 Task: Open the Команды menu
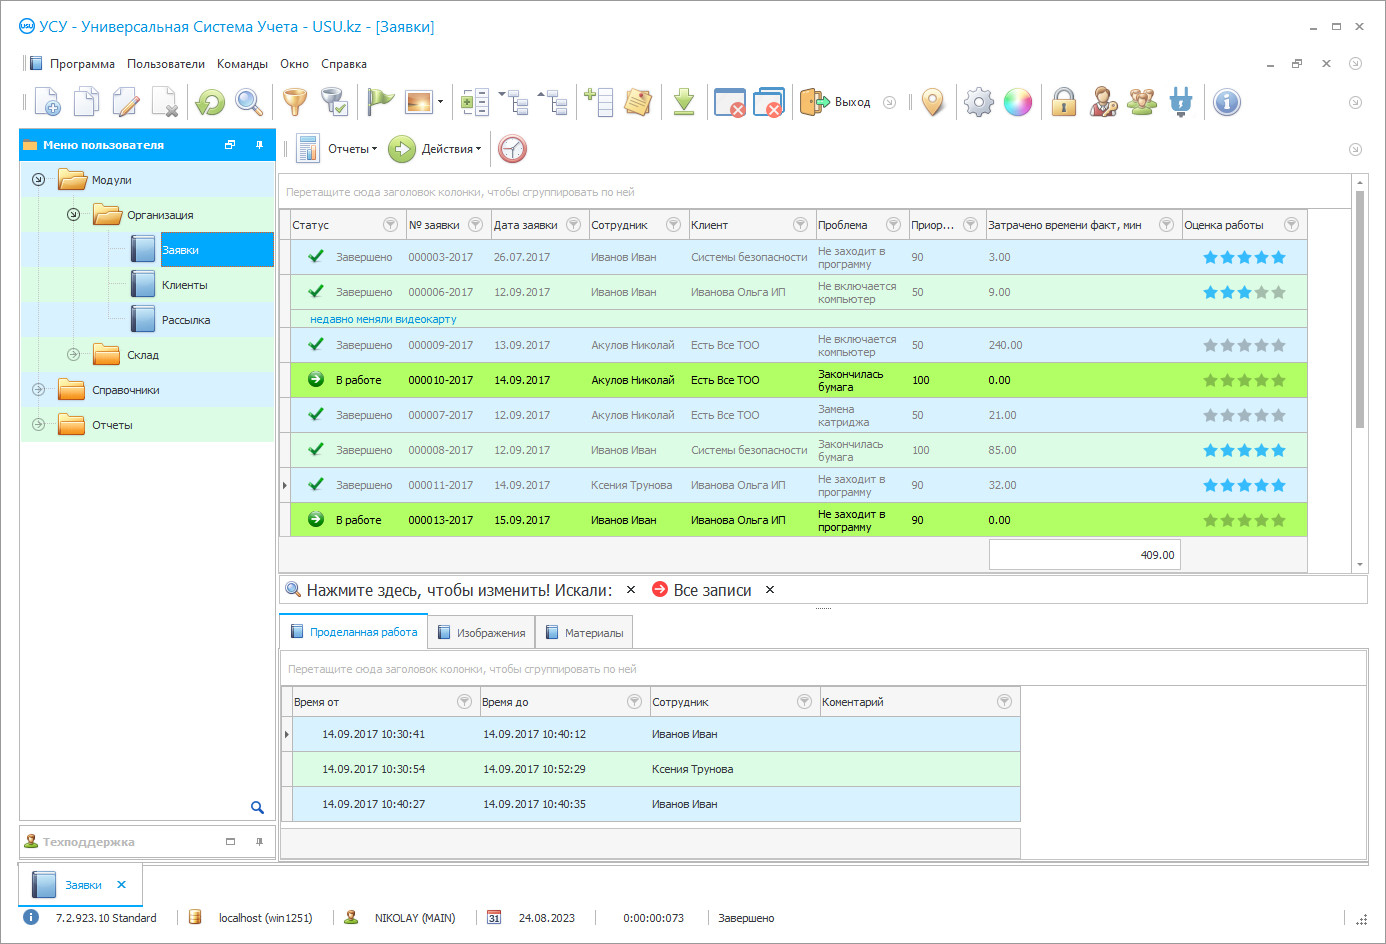[x=242, y=64]
